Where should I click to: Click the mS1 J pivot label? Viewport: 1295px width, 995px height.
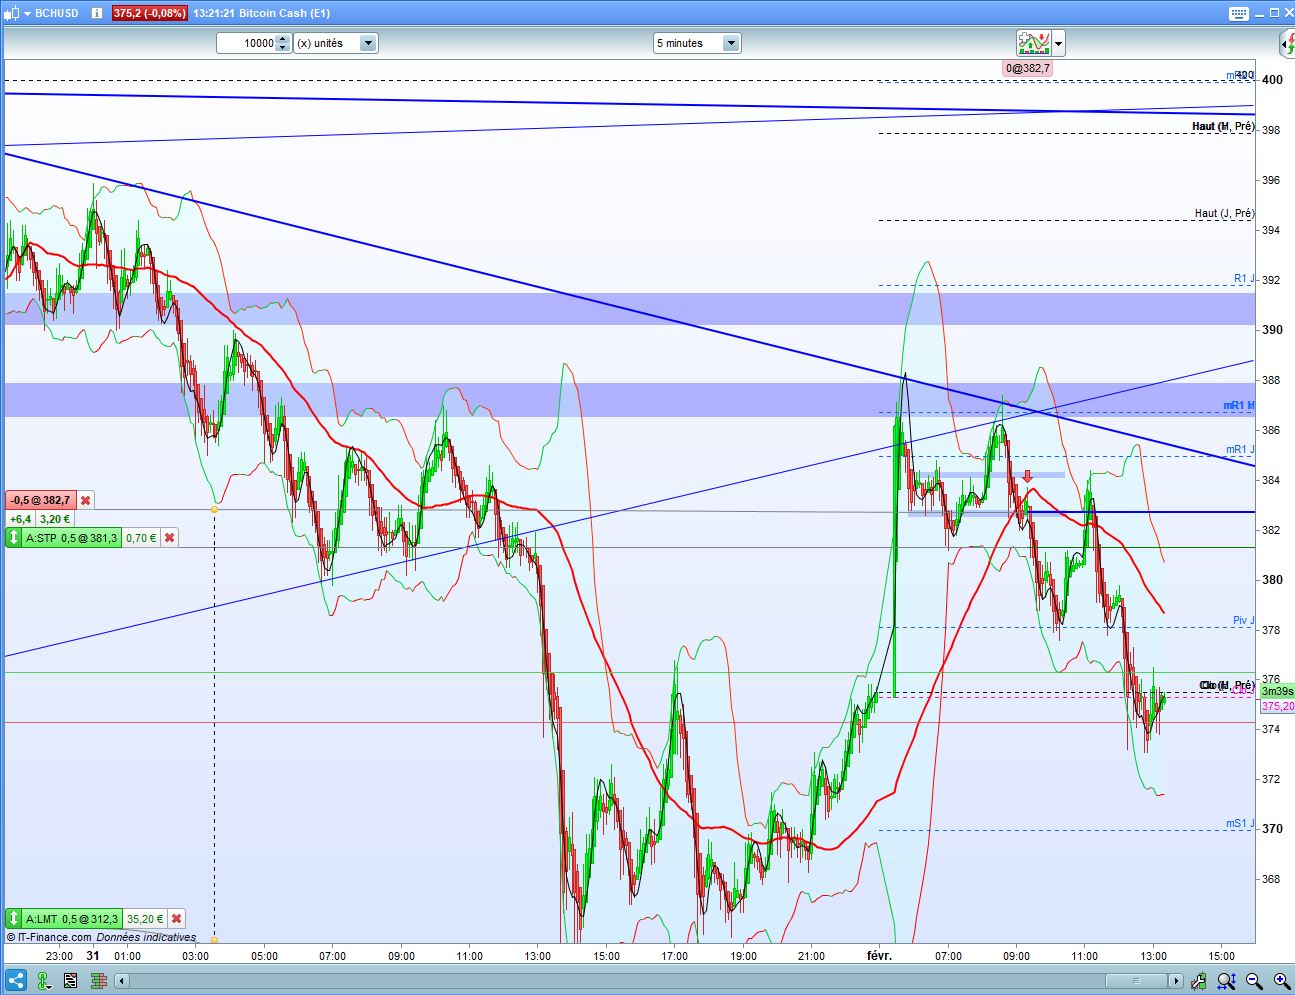(1240, 824)
